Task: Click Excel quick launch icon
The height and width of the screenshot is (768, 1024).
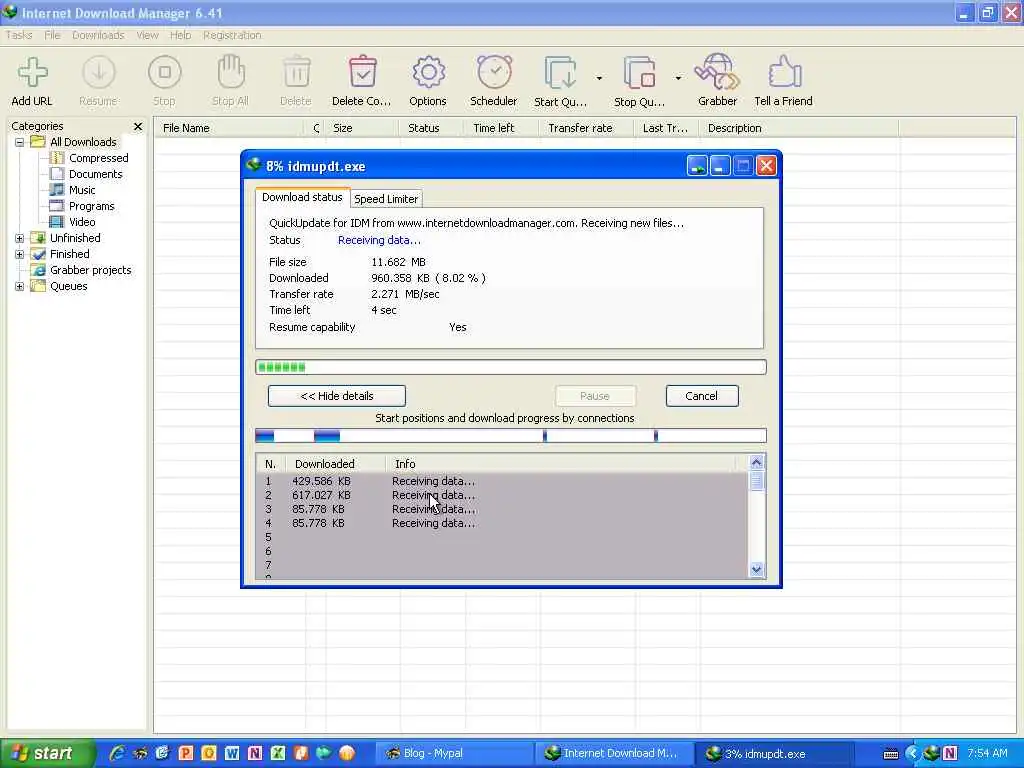Action: (x=278, y=753)
